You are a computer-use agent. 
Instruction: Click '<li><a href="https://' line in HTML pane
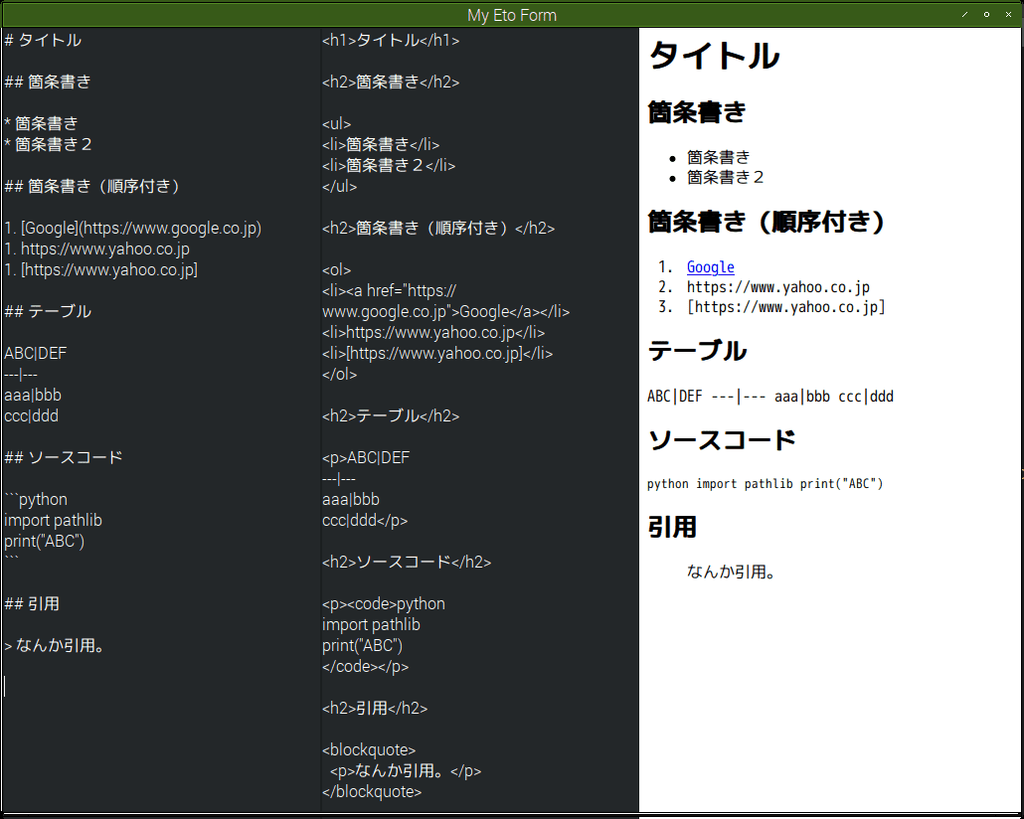click(x=389, y=291)
